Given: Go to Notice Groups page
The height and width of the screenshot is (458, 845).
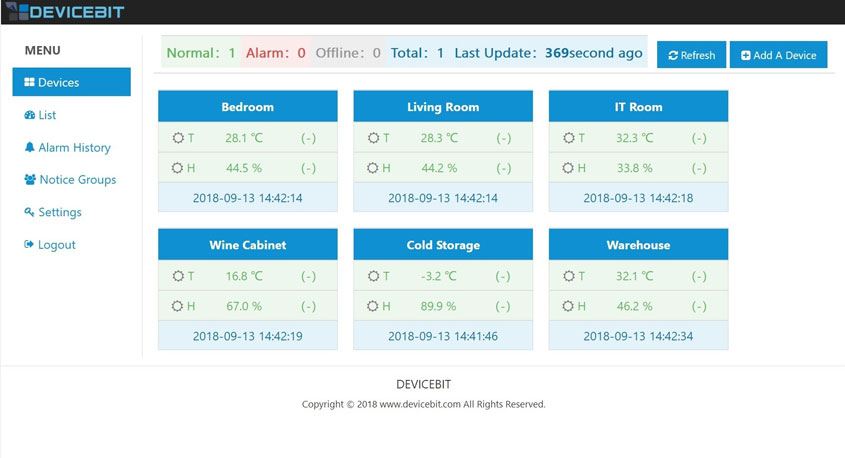Looking at the screenshot, I should coord(70,180).
